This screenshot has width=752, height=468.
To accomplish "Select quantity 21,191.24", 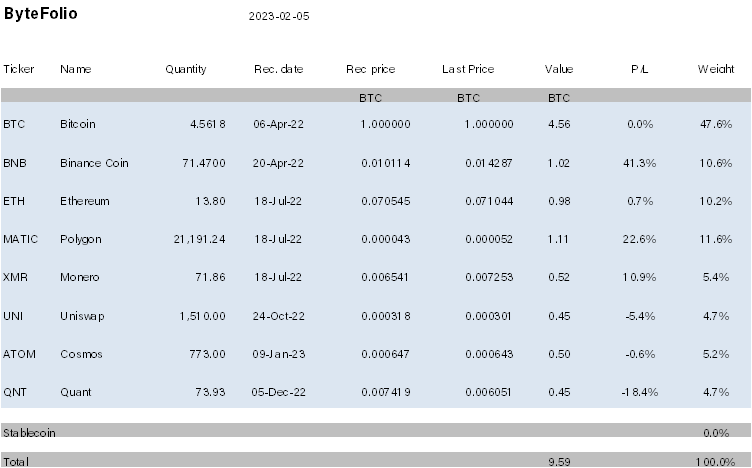I will click(199, 239).
